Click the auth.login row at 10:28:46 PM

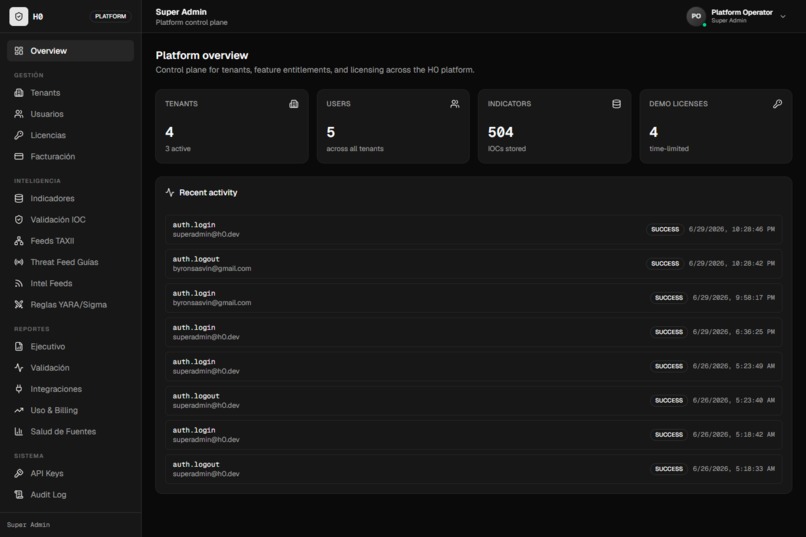pyautogui.click(x=473, y=229)
